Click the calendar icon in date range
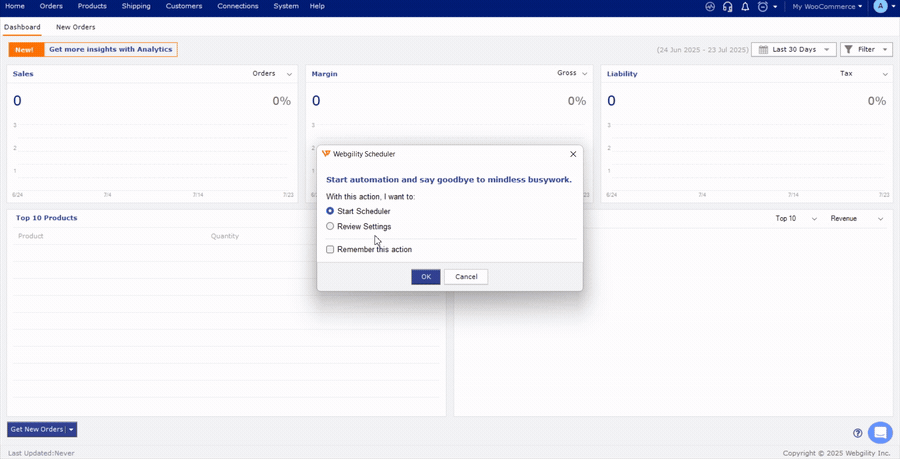Viewport: 900px width, 459px height. pos(763,49)
